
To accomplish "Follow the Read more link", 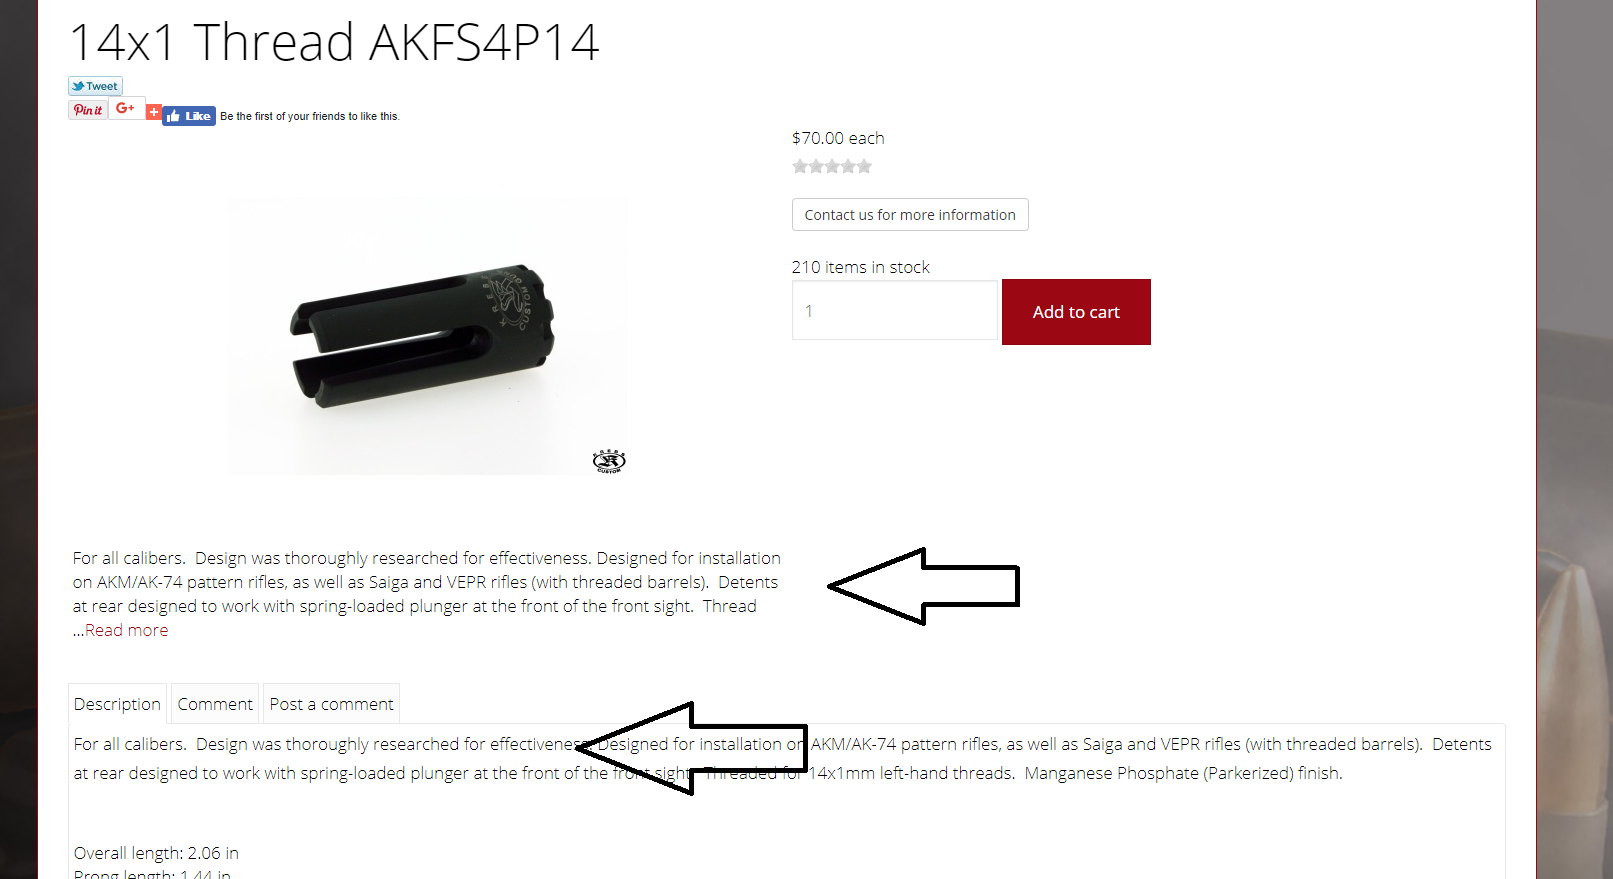I will click(126, 630).
